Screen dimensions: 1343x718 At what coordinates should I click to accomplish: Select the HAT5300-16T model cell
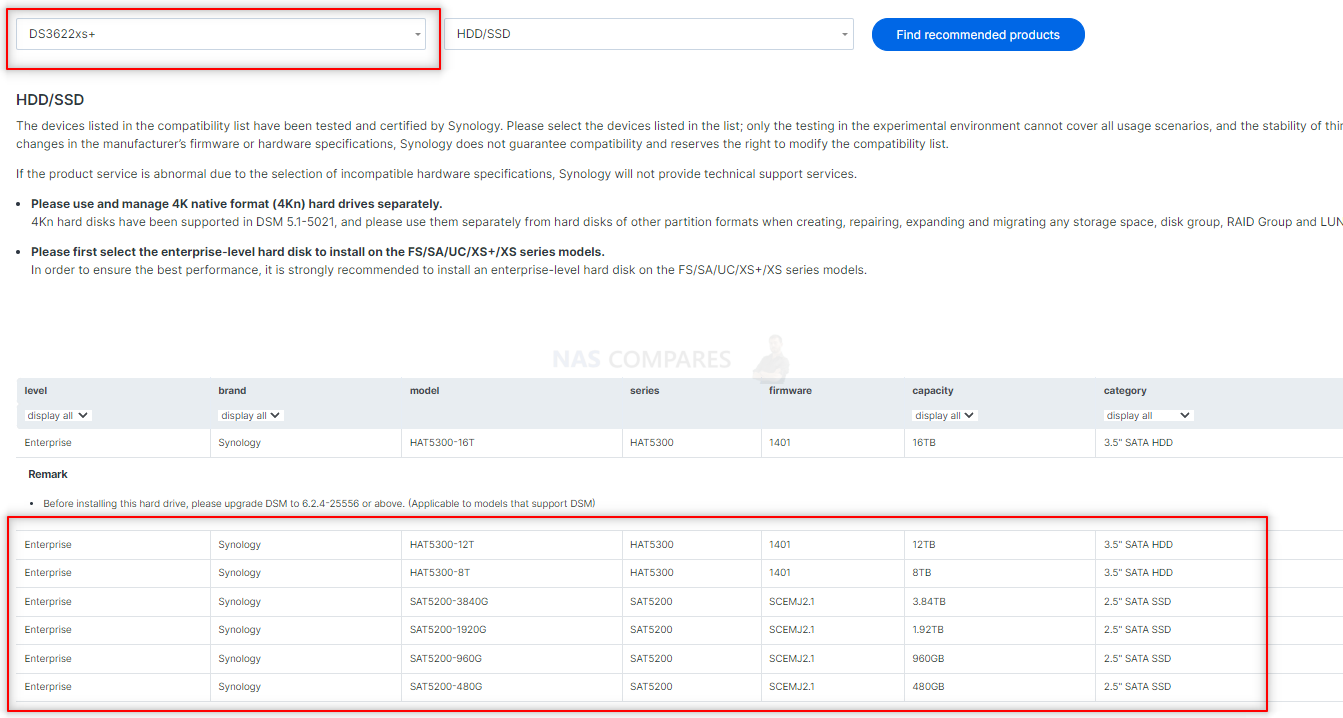point(442,443)
